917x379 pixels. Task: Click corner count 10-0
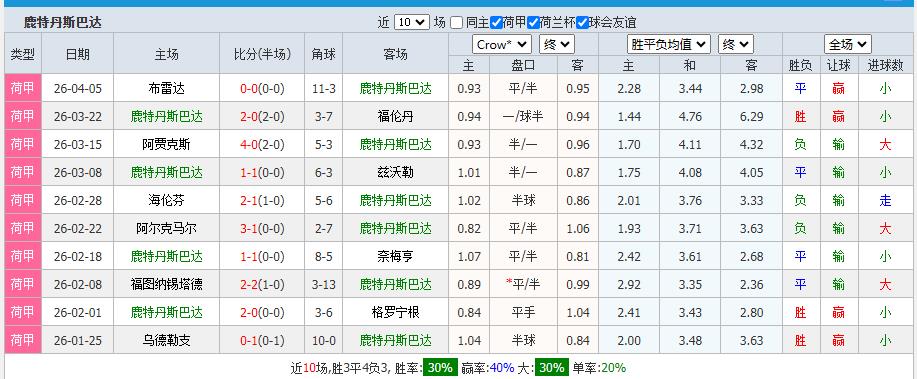323,340
